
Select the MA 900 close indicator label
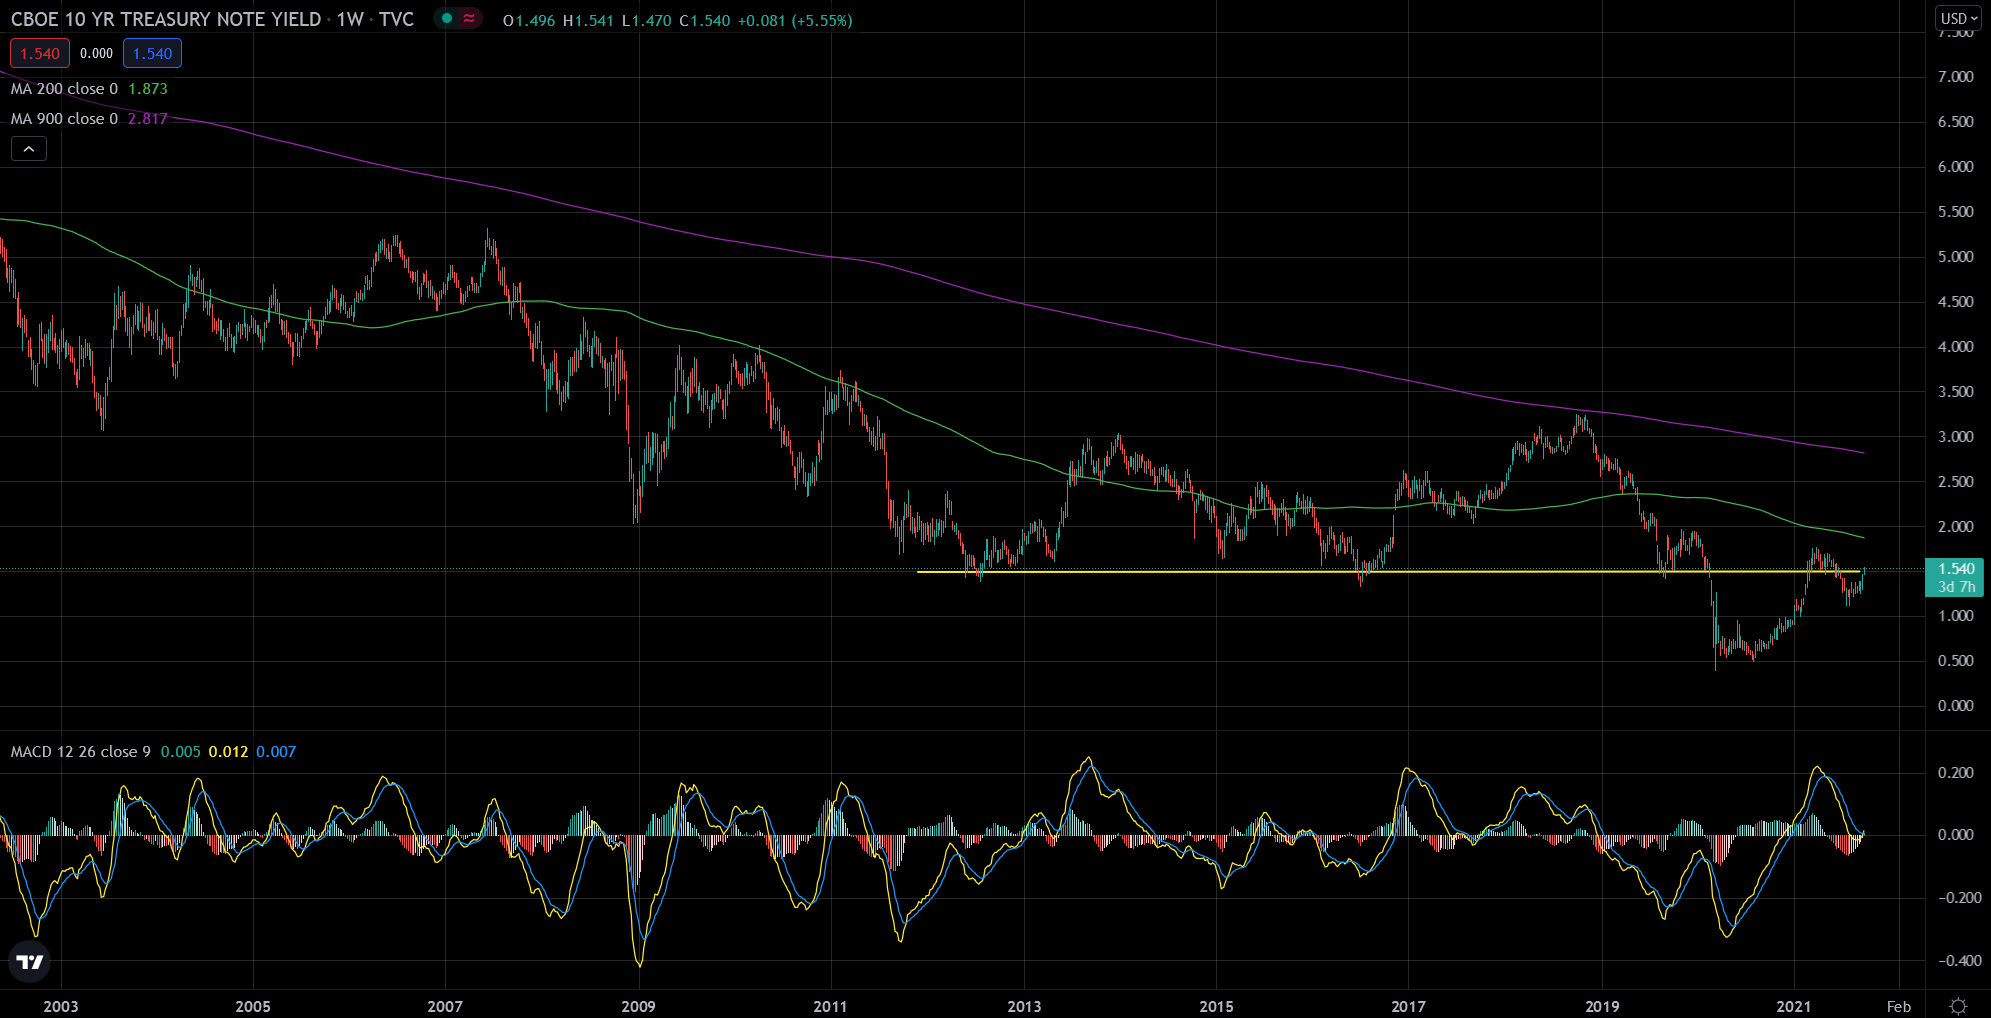pyautogui.click(x=64, y=119)
